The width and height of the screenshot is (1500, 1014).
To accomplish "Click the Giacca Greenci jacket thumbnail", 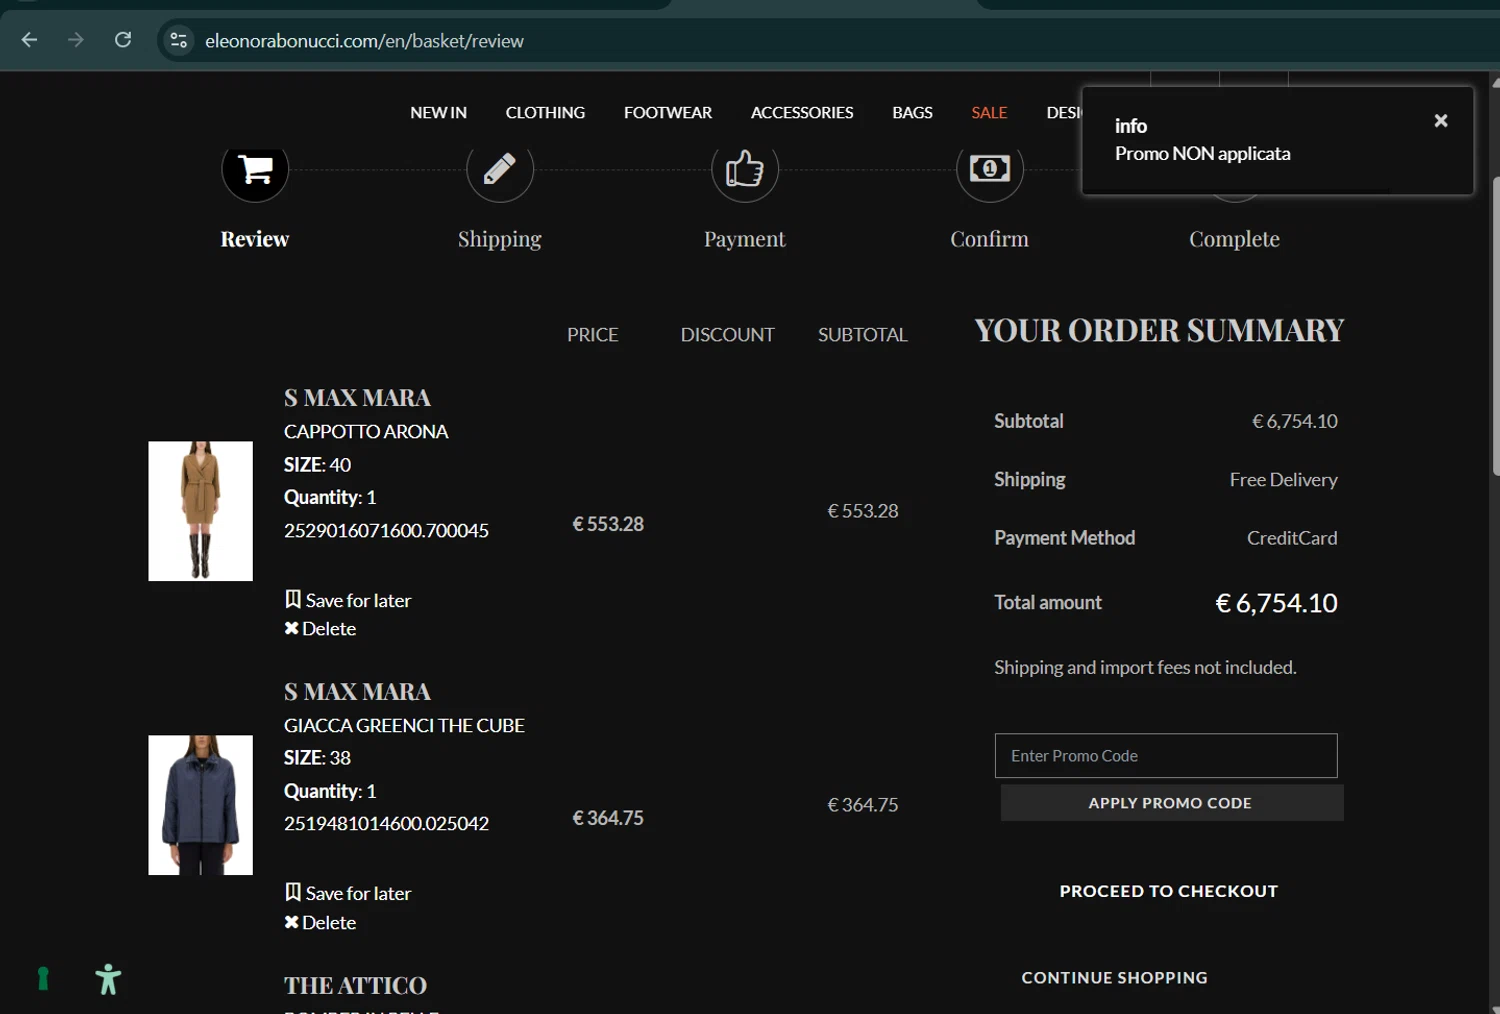I will pyautogui.click(x=200, y=805).
